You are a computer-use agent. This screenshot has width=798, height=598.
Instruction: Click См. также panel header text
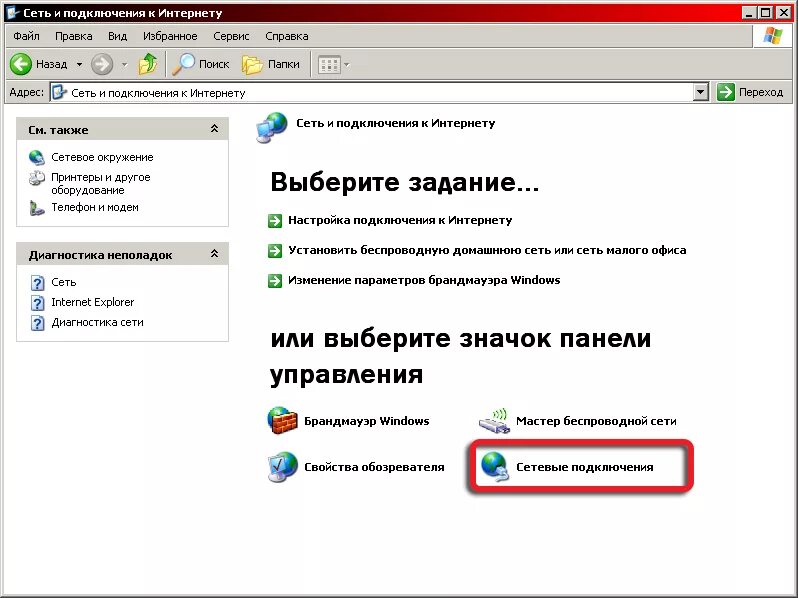pos(58,130)
